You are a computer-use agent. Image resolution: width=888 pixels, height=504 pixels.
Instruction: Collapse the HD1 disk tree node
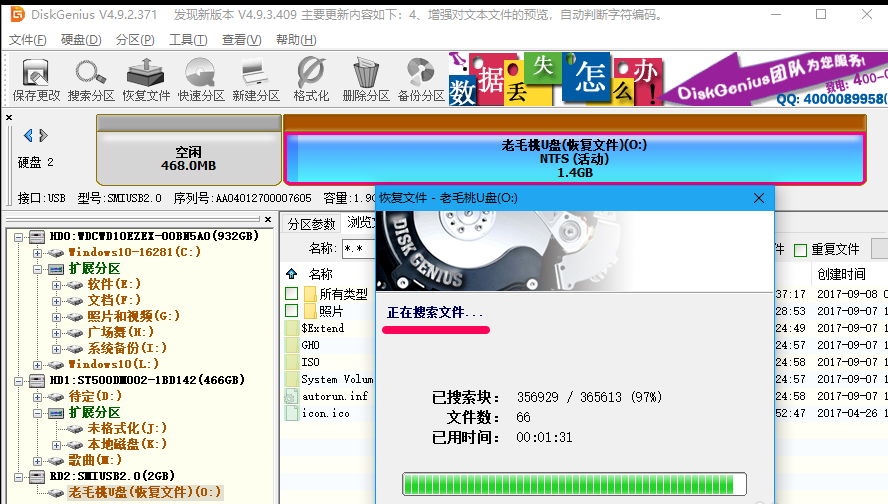[19, 381]
